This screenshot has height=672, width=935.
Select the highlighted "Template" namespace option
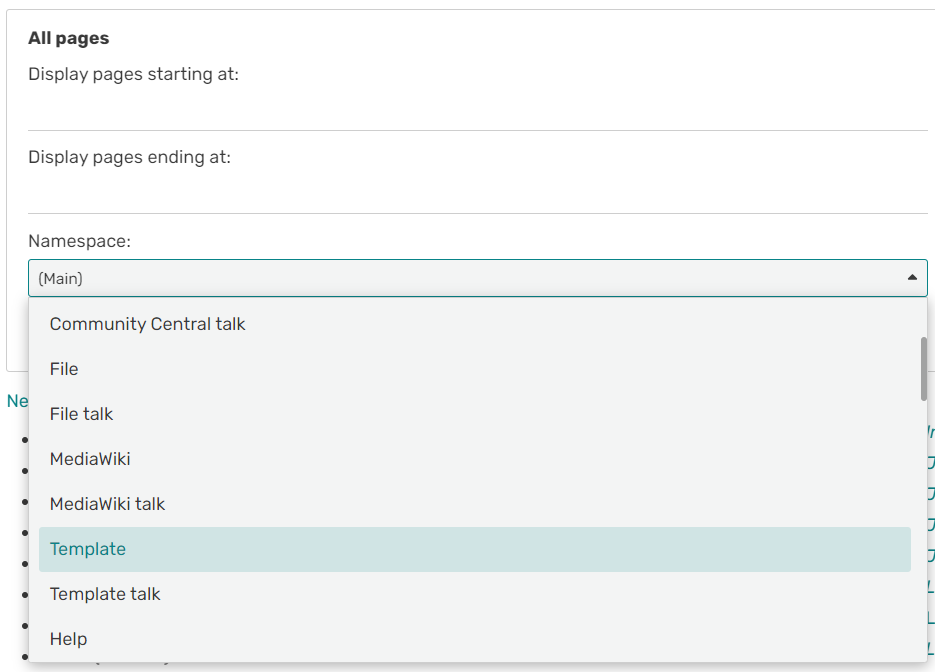point(88,549)
